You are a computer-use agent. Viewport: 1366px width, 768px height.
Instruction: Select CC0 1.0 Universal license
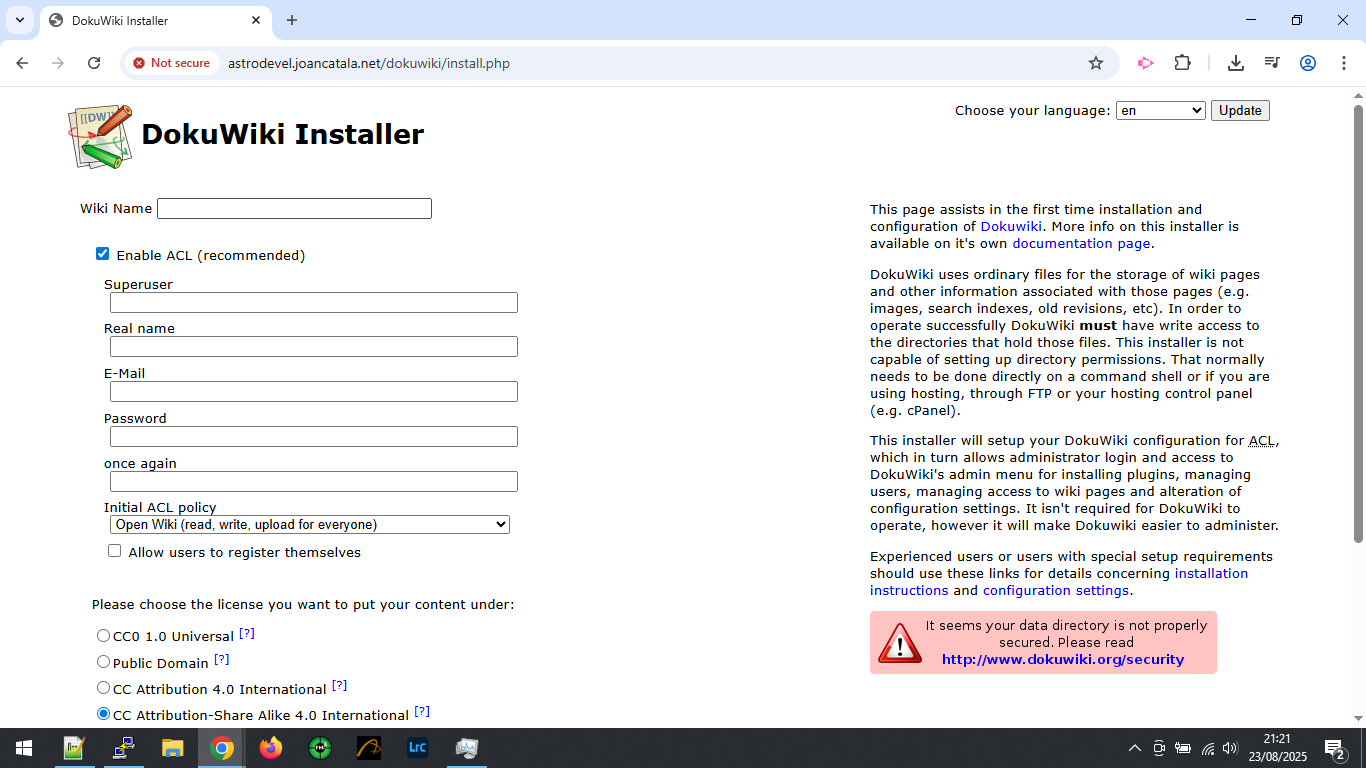pos(103,635)
